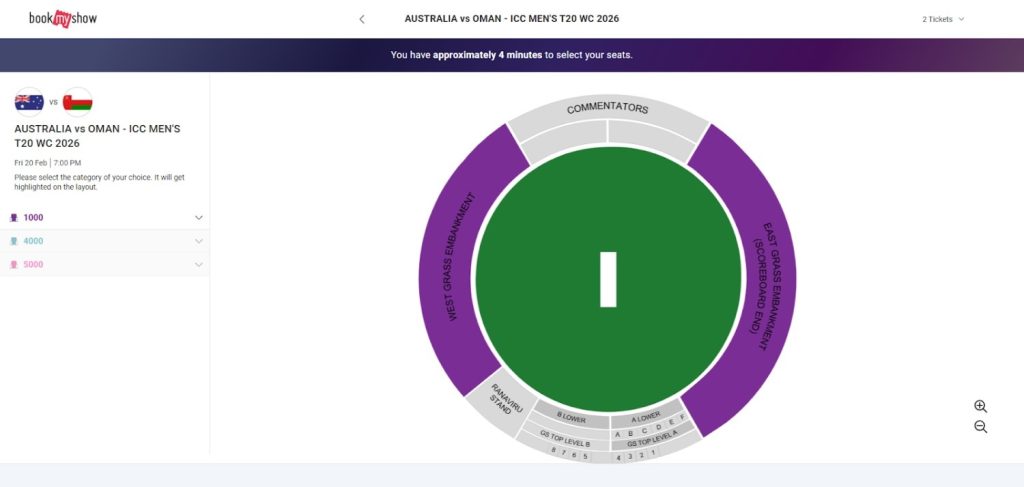Viewport: 1024px width, 487px height.
Task: Click the GS Top Level B section
Action: point(565,438)
